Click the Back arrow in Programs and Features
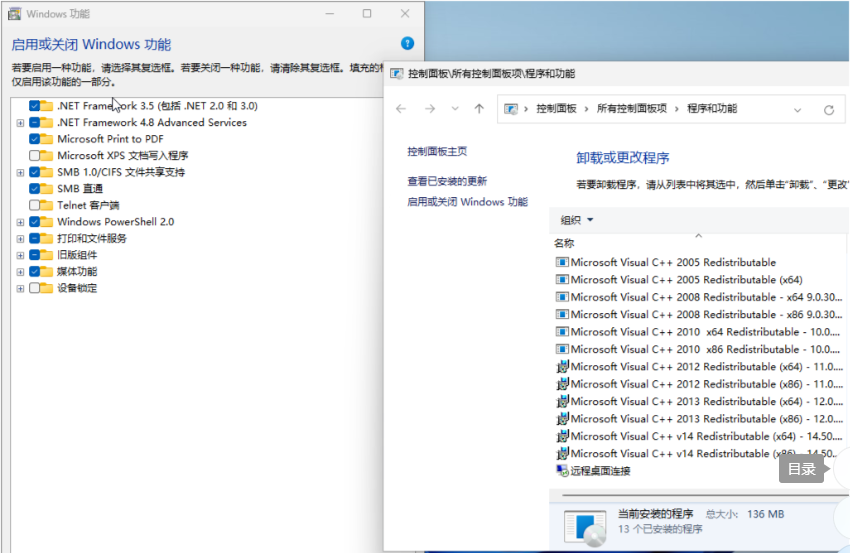This screenshot has height=553, width=850. [401, 109]
